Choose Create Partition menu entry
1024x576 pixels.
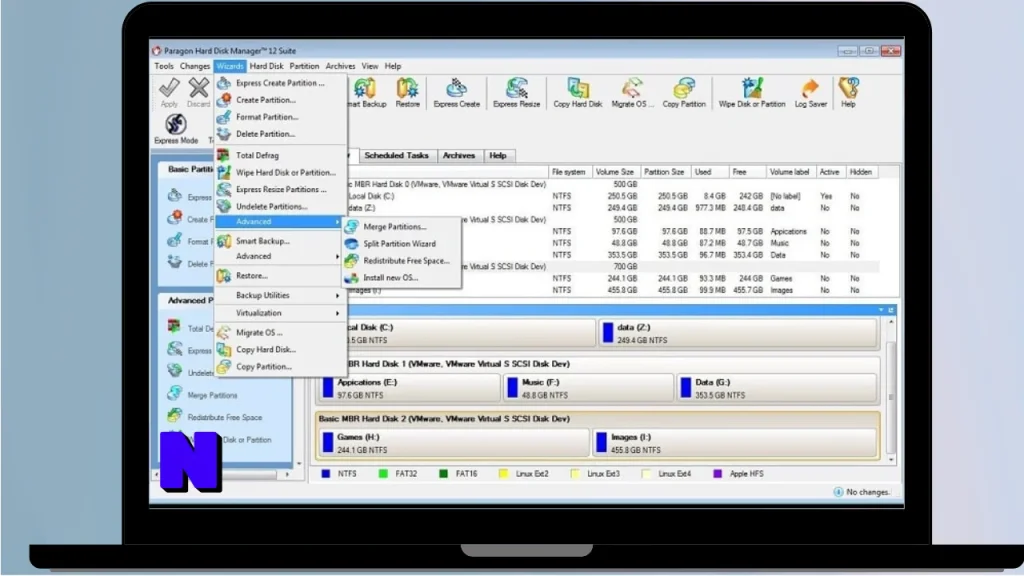[281, 100]
